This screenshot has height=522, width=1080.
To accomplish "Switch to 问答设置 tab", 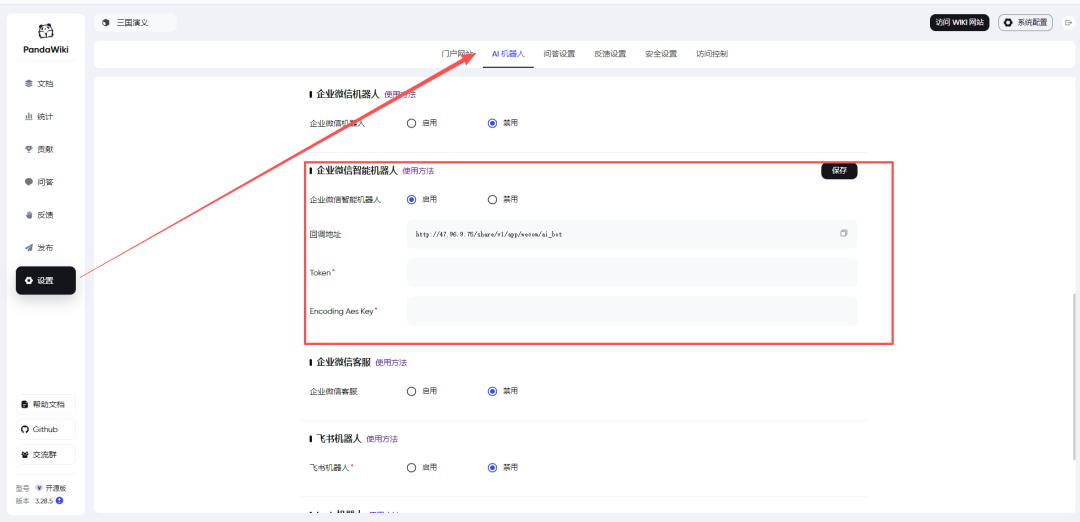I will (x=559, y=54).
